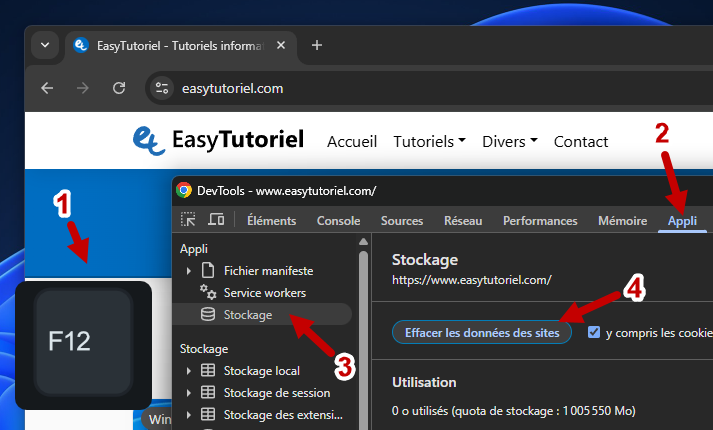Image resolution: width=713 pixels, height=430 pixels.
Task: Click the Stockage heading in the main panel
Action: [425, 260]
